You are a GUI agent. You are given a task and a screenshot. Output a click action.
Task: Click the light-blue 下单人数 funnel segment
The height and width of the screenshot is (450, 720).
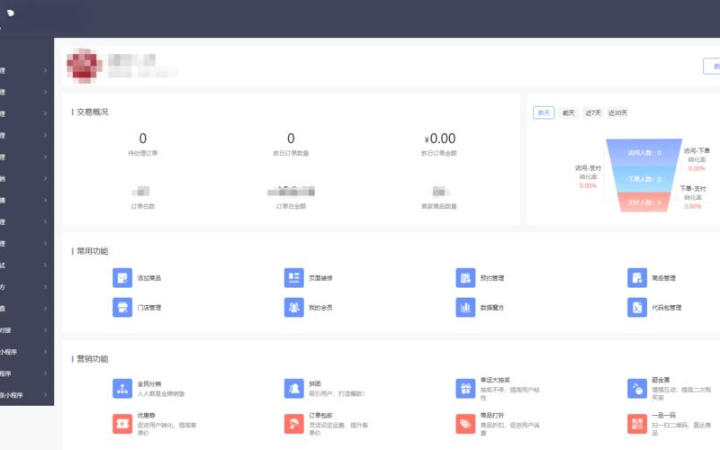[644, 179]
